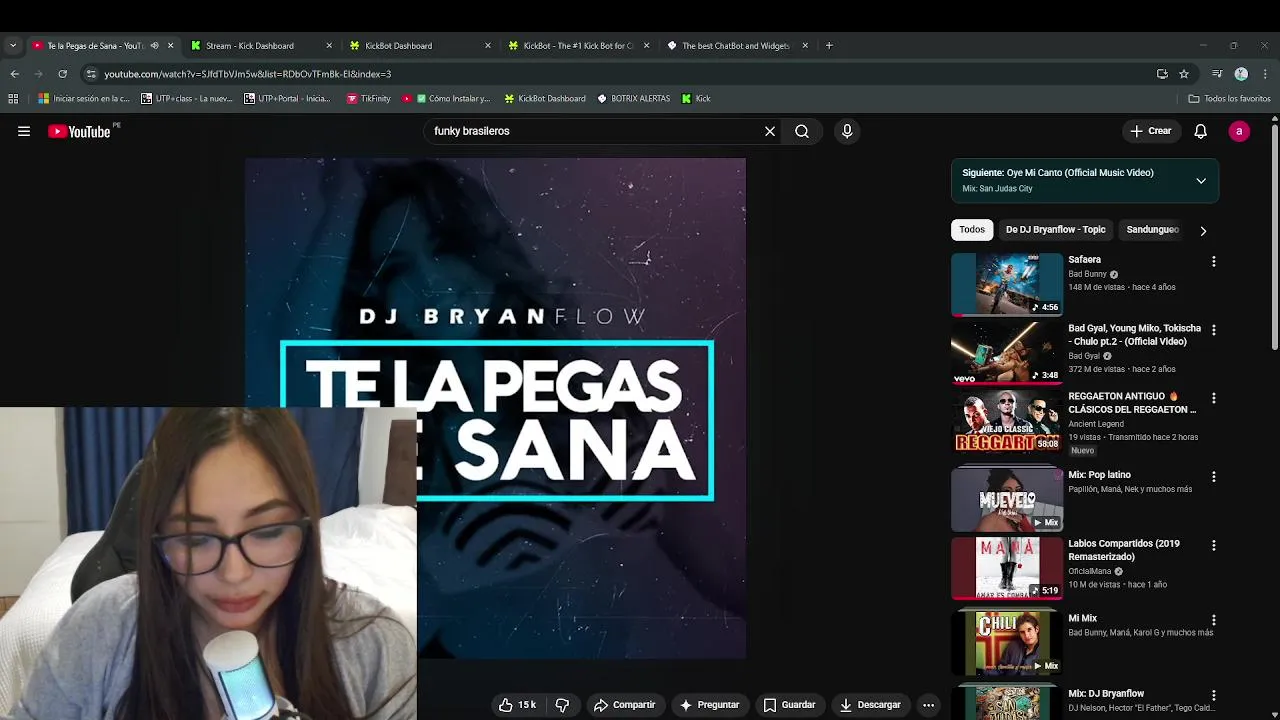Click the address bar URL
The image size is (1280, 720).
[247, 74]
